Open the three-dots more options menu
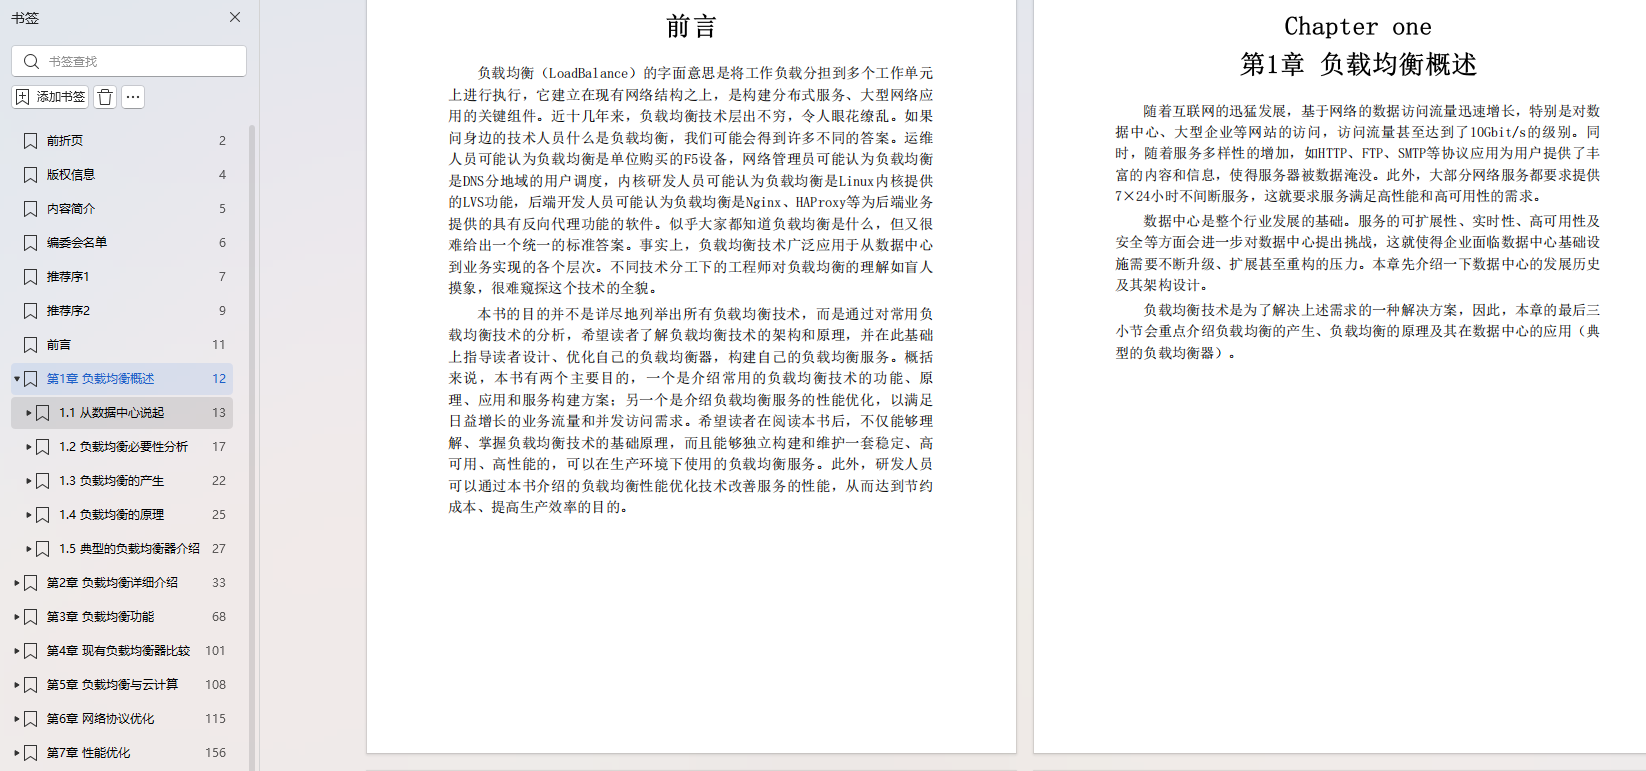The image size is (1646, 771). [133, 97]
